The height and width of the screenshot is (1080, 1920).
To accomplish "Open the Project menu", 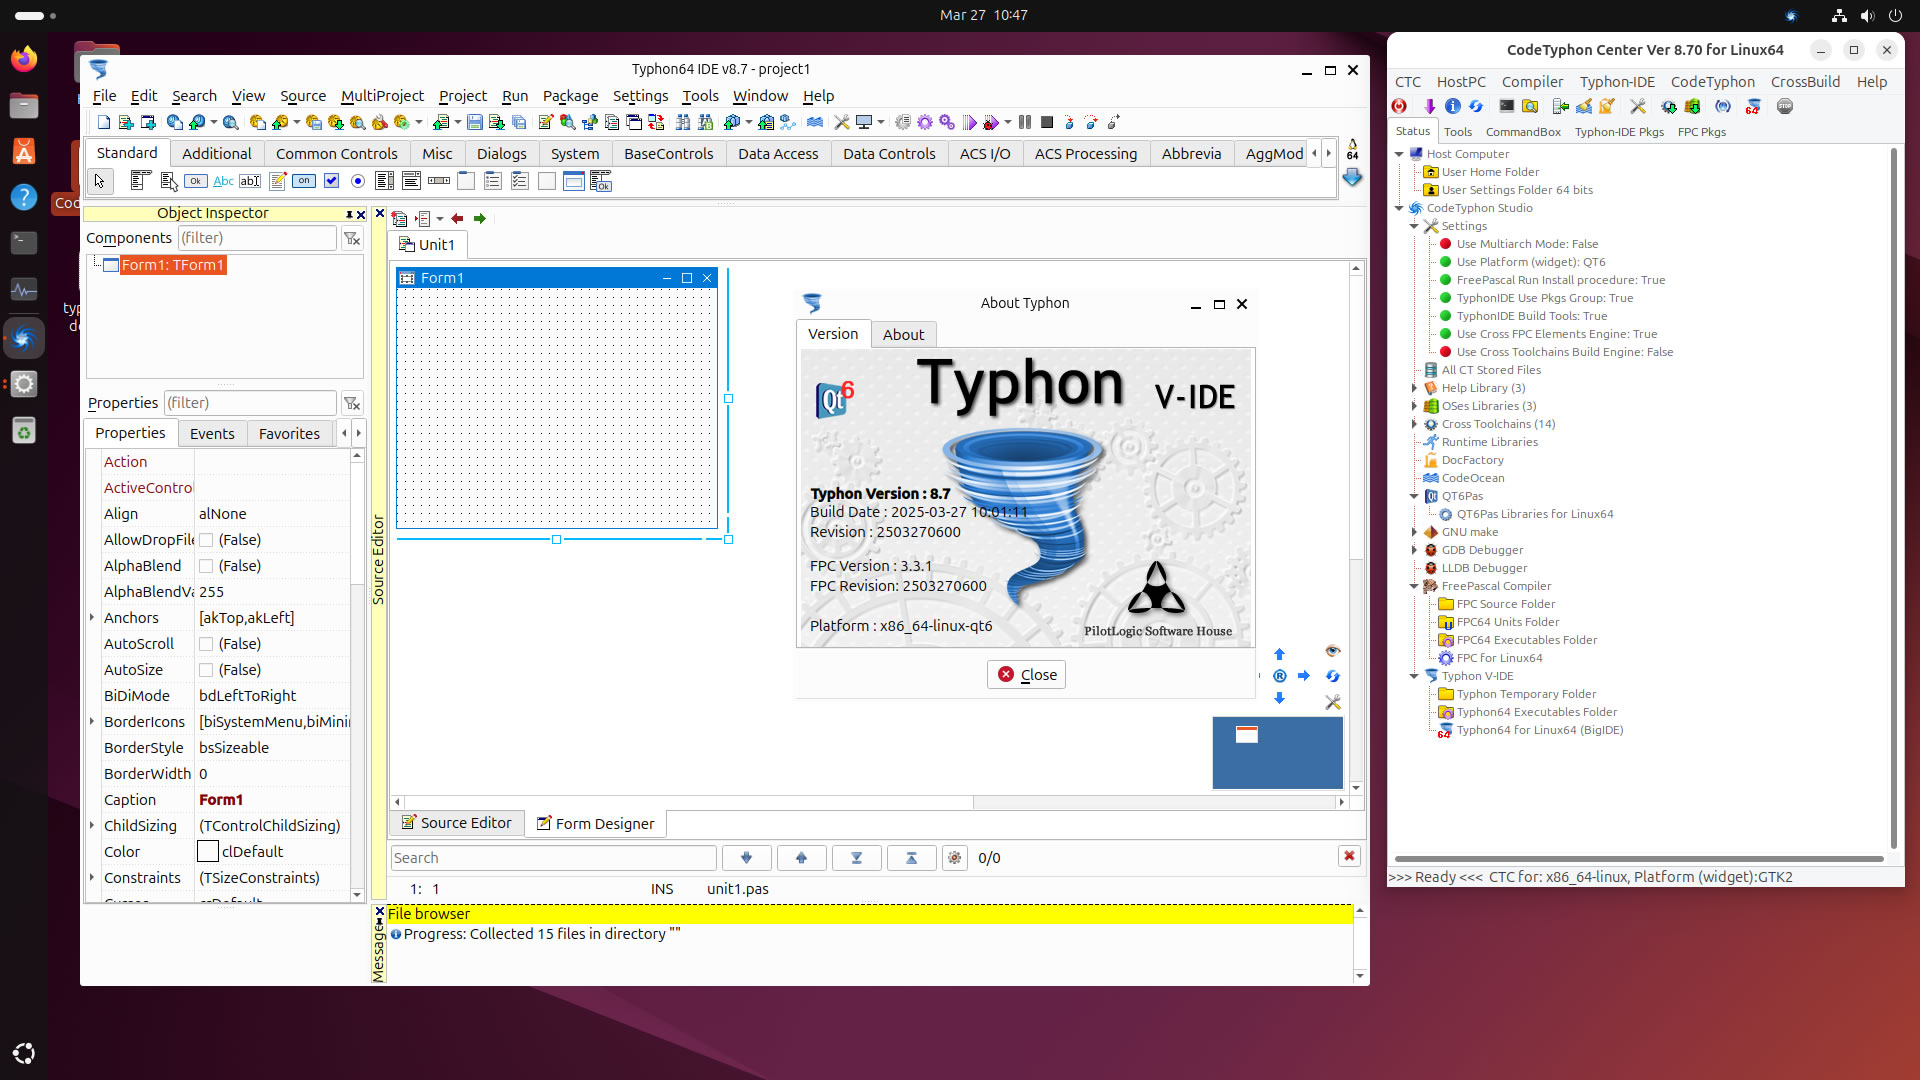I will coord(462,96).
